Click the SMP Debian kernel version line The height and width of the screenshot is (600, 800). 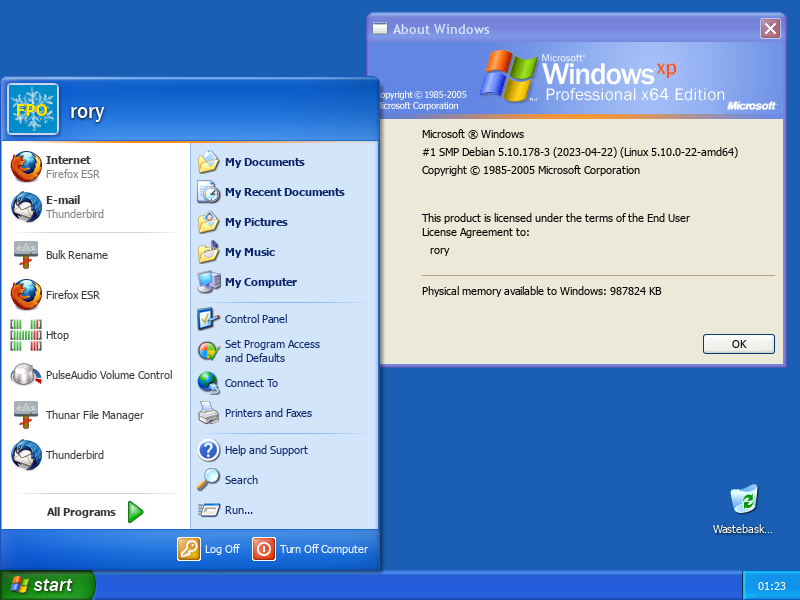[x=580, y=152]
